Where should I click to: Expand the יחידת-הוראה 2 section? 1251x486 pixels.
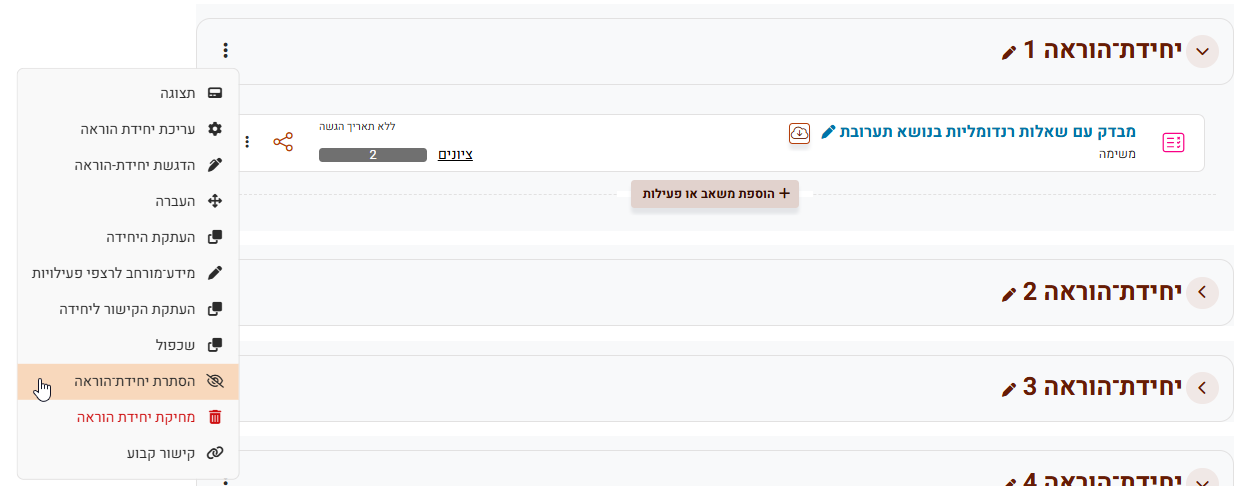tap(1202, 292)
